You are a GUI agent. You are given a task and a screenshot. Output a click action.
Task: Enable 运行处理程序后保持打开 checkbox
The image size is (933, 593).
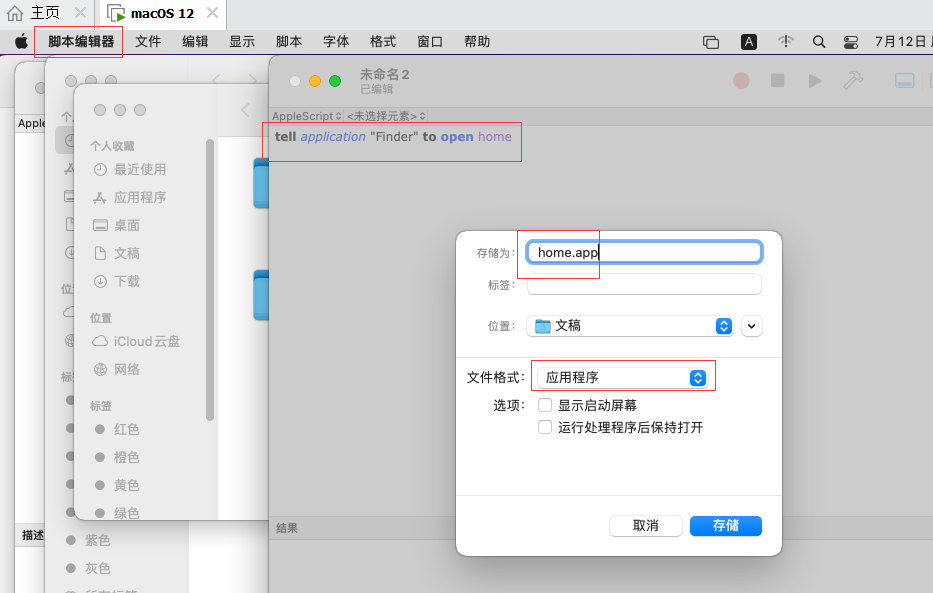544,427
